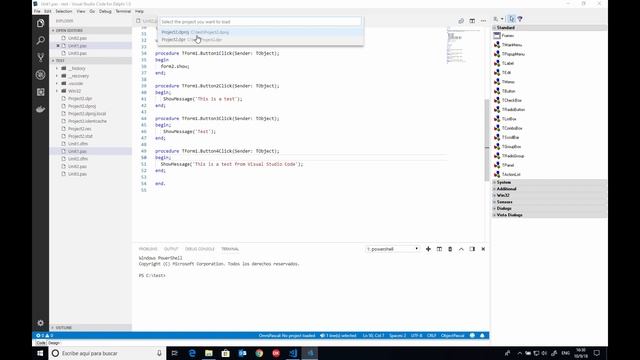Click the Frames palette icon
Image resolution: width=640 pixels, height=360 pixels.
pyautogui.click(x=497, y=36)
